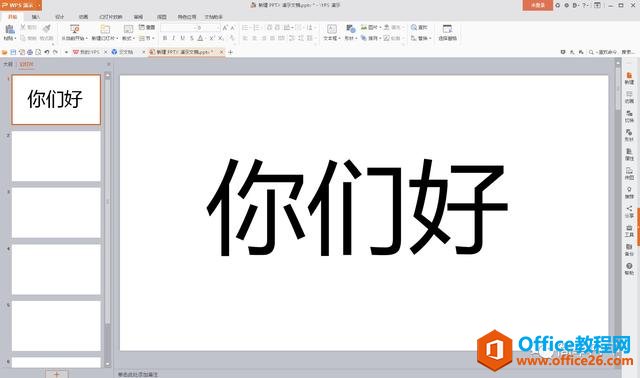Viewport: 640px width, 378px height.
Task: Open the Arrange objects menu
Action: point(371,38)
